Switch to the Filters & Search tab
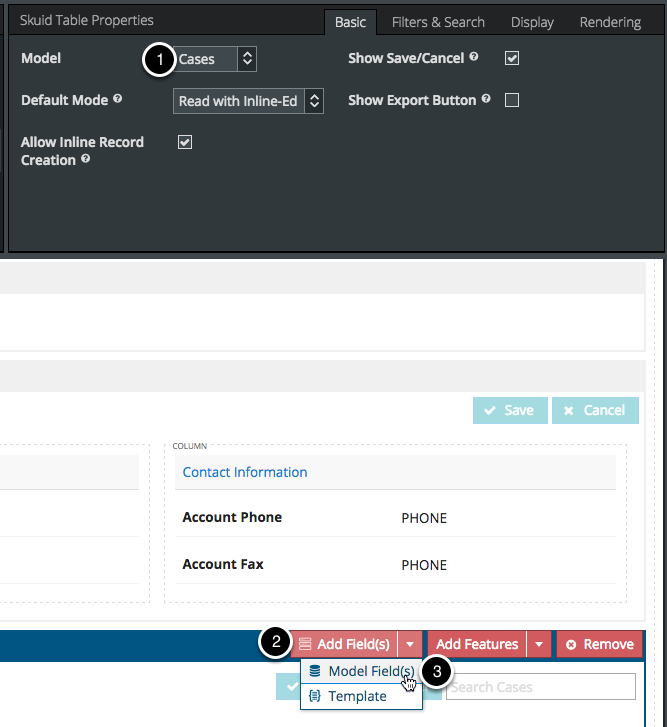The width and height of the screenshot is (667, 727). pos(438,22)
